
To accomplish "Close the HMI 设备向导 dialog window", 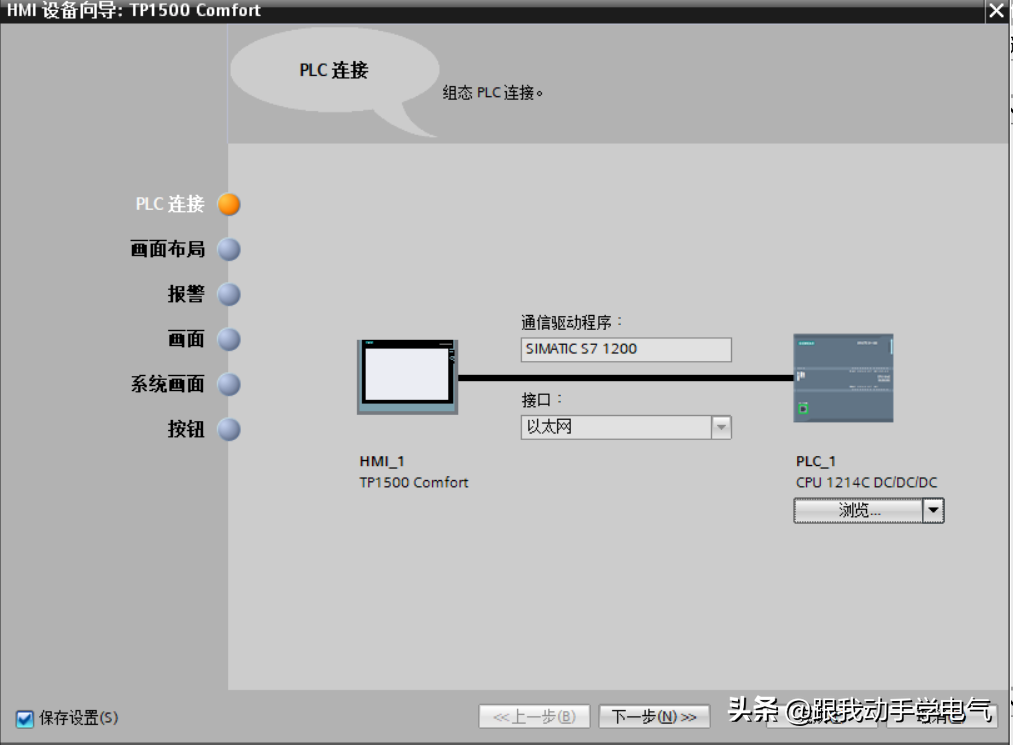I will [x=996, y=11].
